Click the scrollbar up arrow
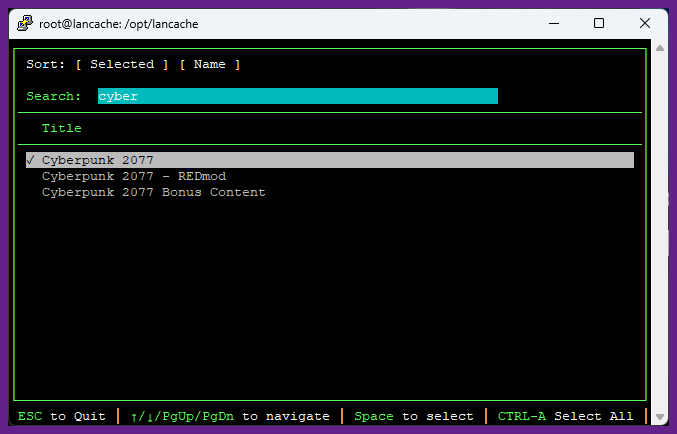This screenshot has width=677, height=434. [x=660, y=48]
